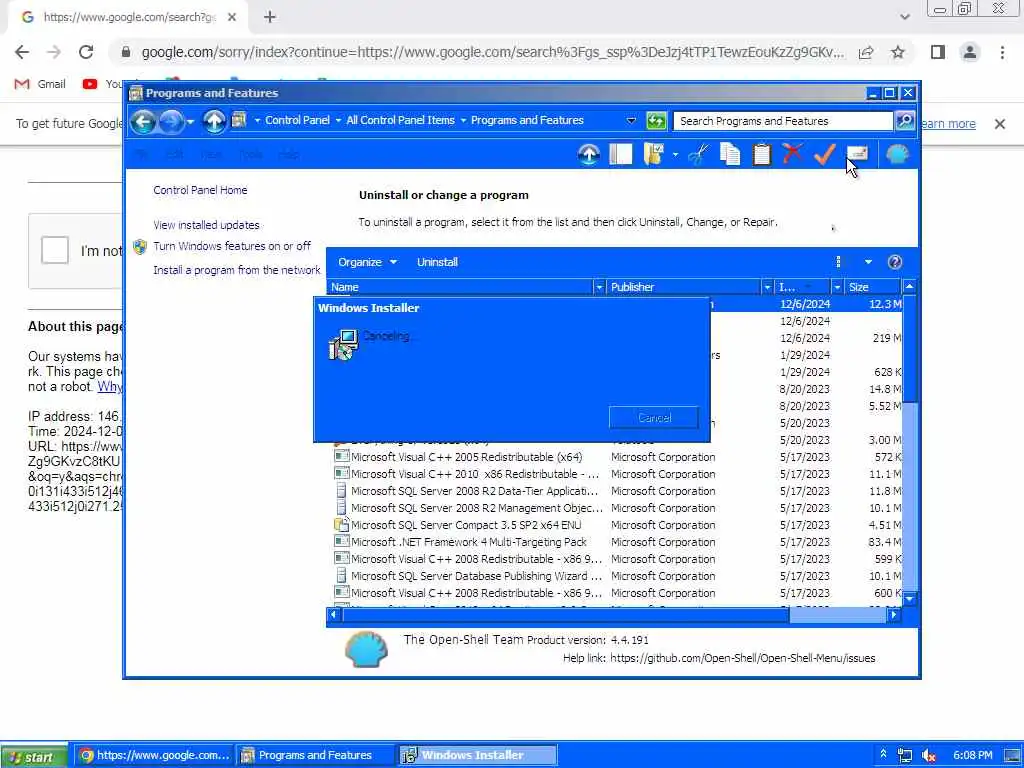Open a new Chrome tab

tap(270, 18)
